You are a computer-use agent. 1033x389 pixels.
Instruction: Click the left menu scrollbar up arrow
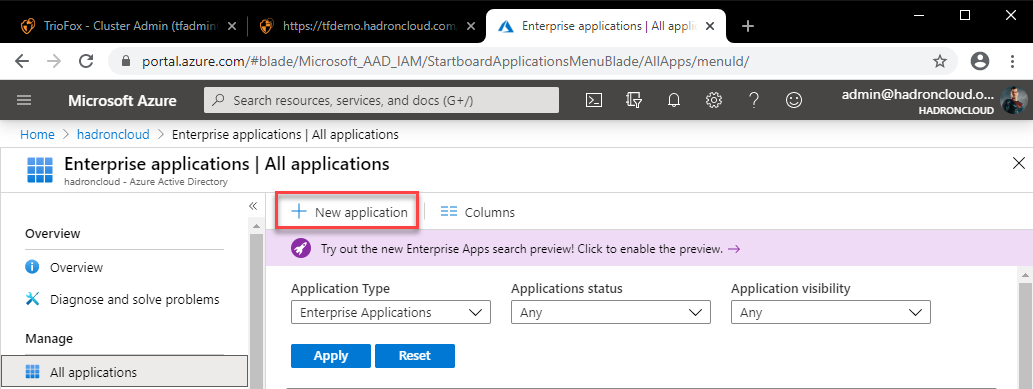[x=256, y=225]
